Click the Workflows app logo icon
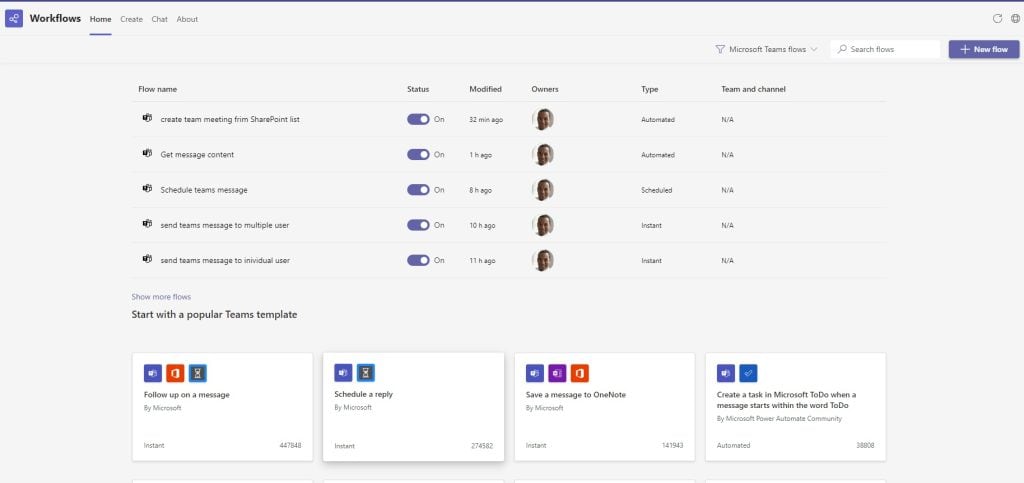Image resolution: width=1024 pixels, height=483 pixels. (14, 18)
